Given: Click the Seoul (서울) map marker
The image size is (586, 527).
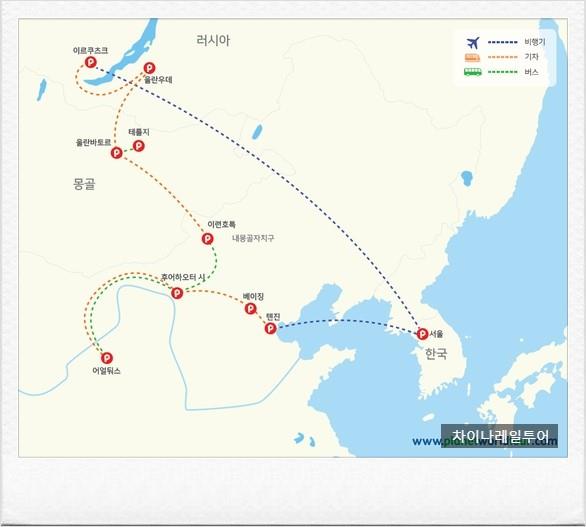Looking at the screenshot, I should (x=422, y=334).
